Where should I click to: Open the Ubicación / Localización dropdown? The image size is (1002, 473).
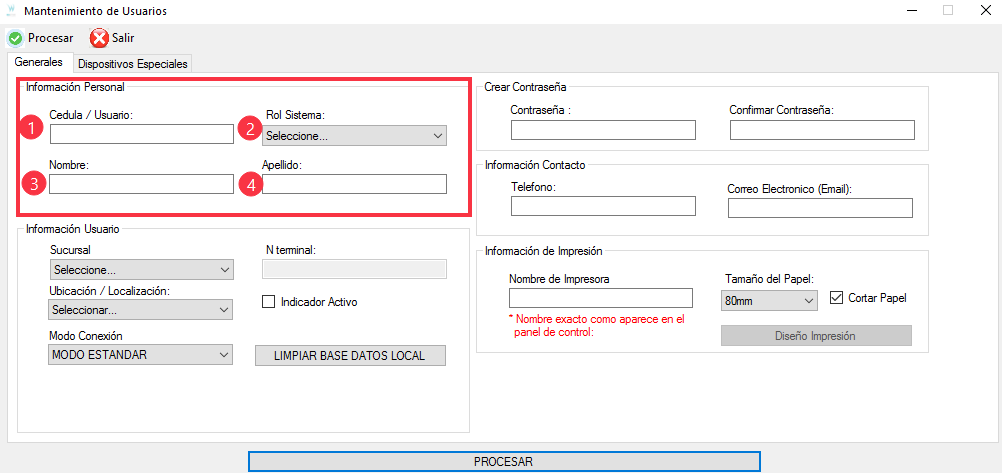(141, 310)
